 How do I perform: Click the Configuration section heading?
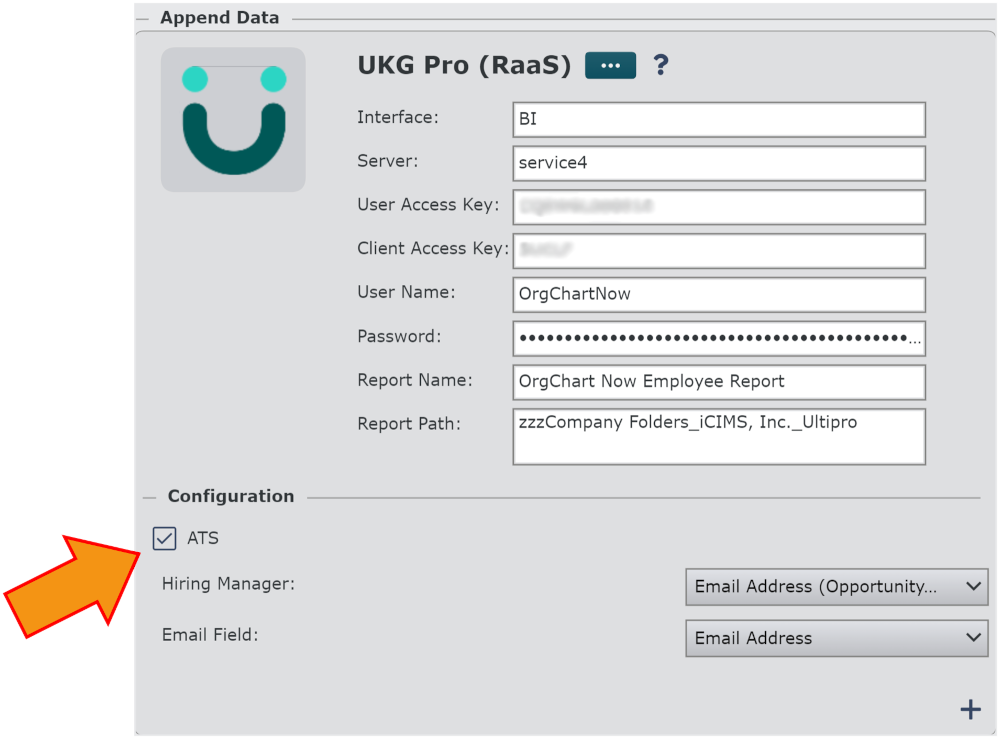[x=231, y=496]
